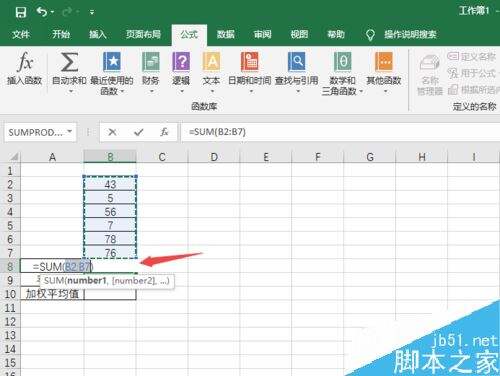Click the lightbulb tell-me icon
The width and height of the screenshot is (500, 376).
[x=370, y=35]
